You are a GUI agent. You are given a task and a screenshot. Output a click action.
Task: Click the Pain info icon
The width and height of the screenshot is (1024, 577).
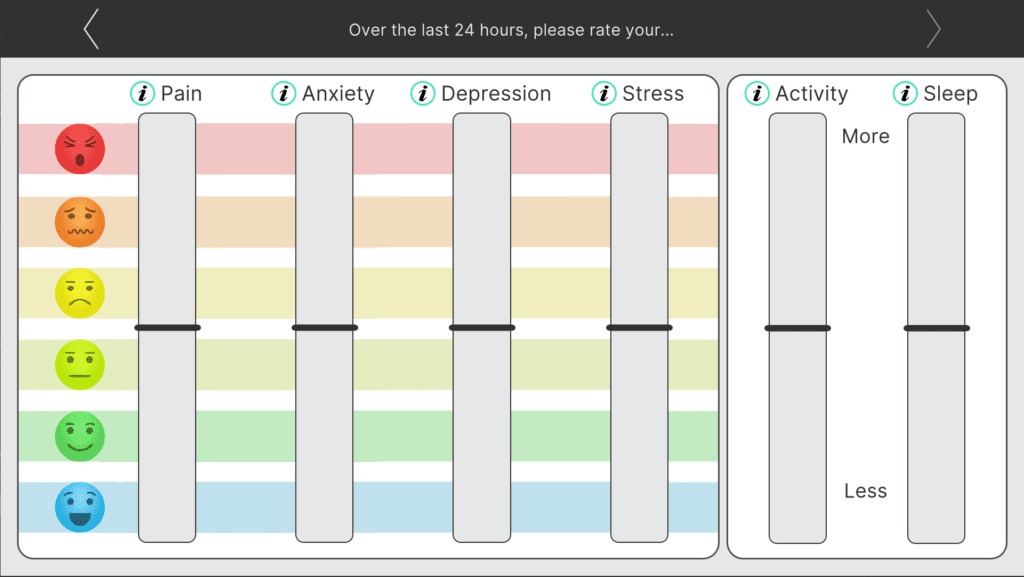[x=143, y=94]
